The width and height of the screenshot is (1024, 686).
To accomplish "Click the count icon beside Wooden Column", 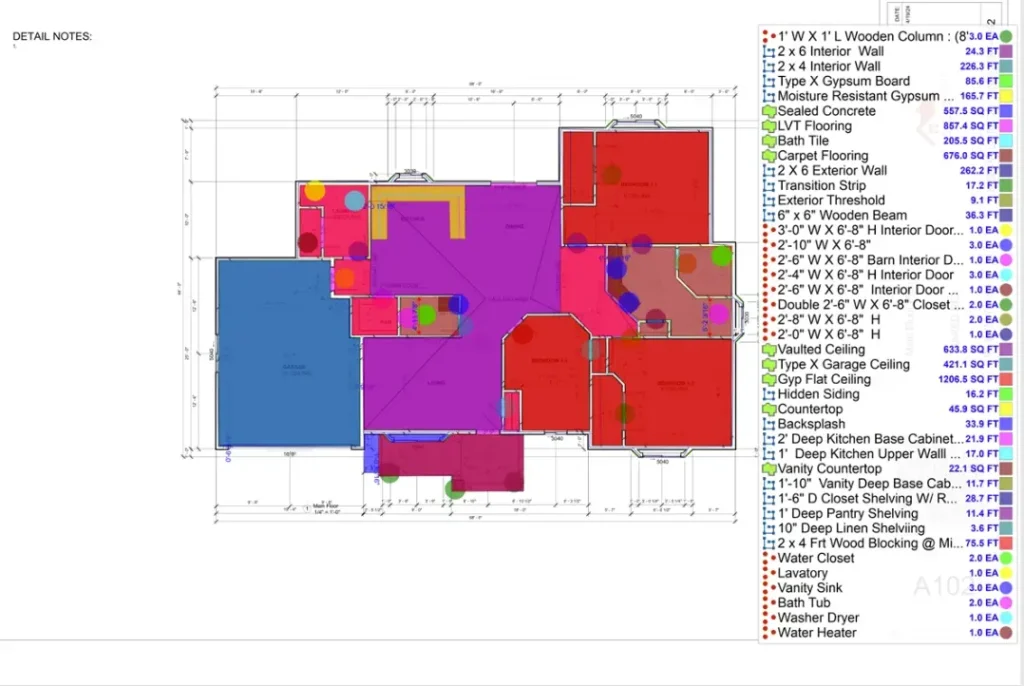I will [x=768, y=37].
